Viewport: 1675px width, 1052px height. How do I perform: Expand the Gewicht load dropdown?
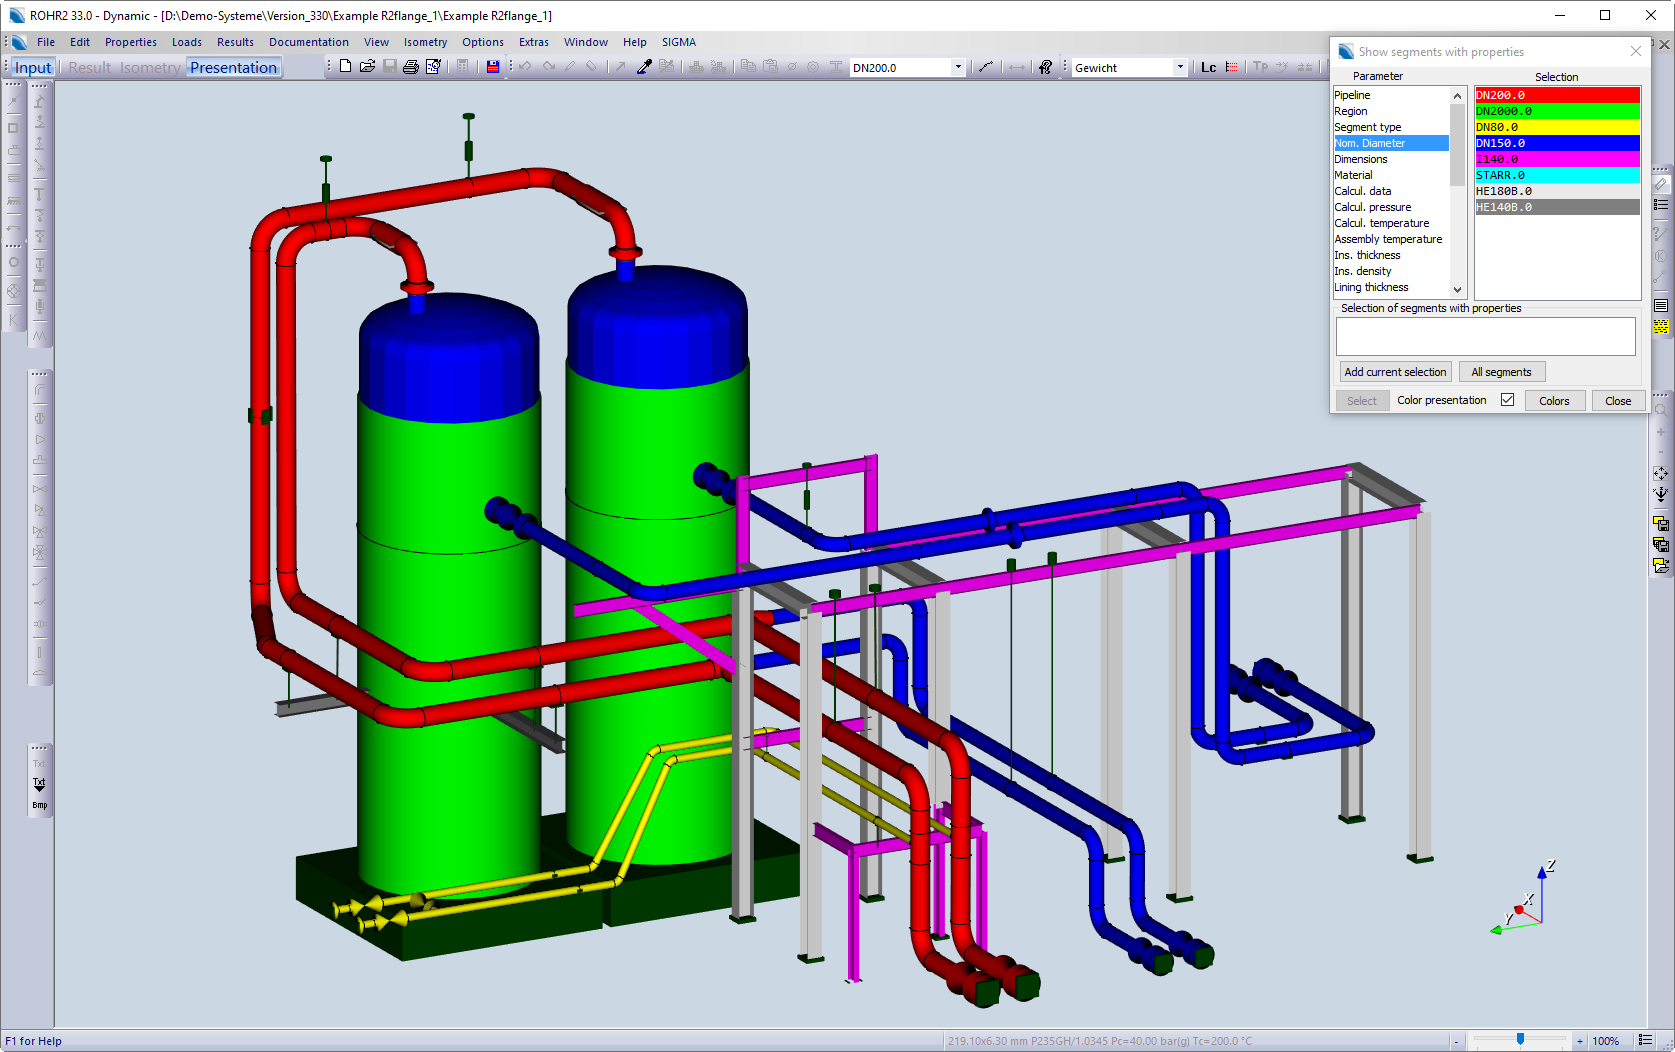pyautogui.click(x=1180, y=67)
